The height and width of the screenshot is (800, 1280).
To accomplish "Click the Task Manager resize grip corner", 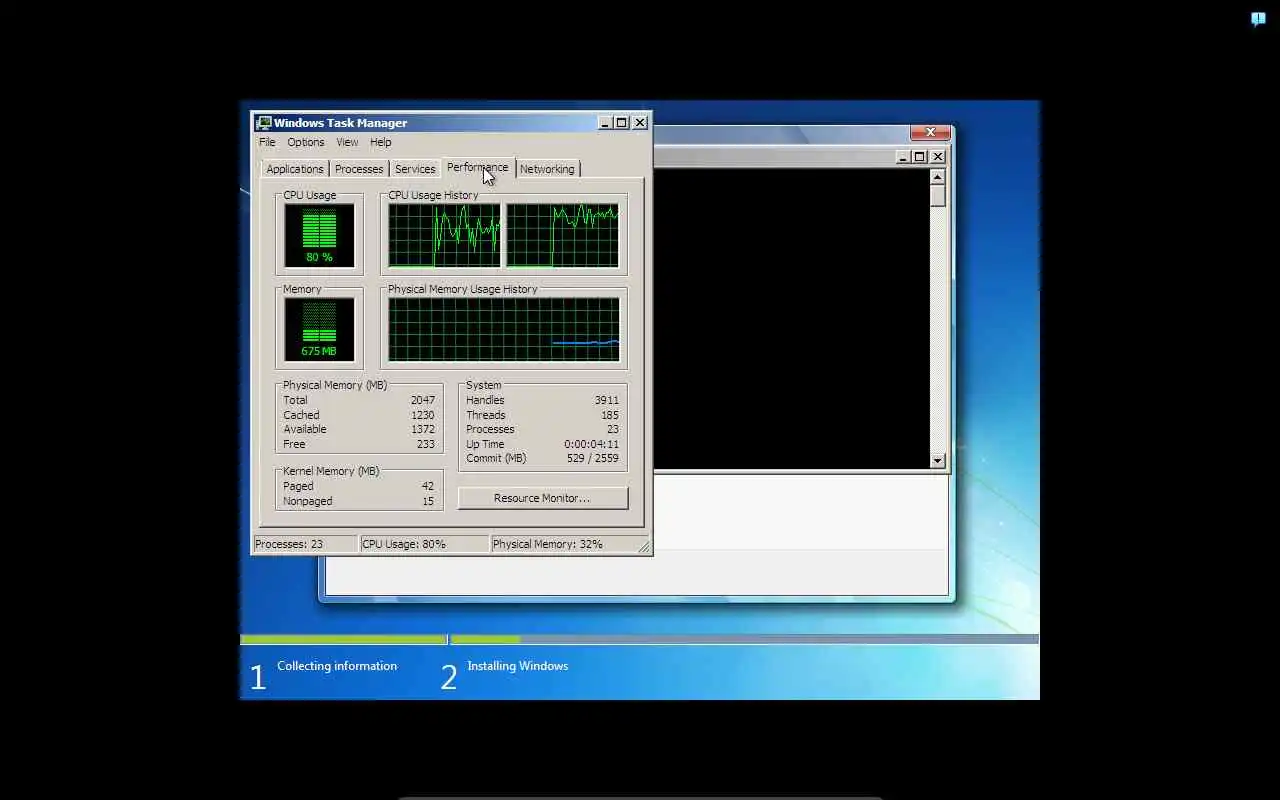I will pyautogui.click(x=643, y=546).
